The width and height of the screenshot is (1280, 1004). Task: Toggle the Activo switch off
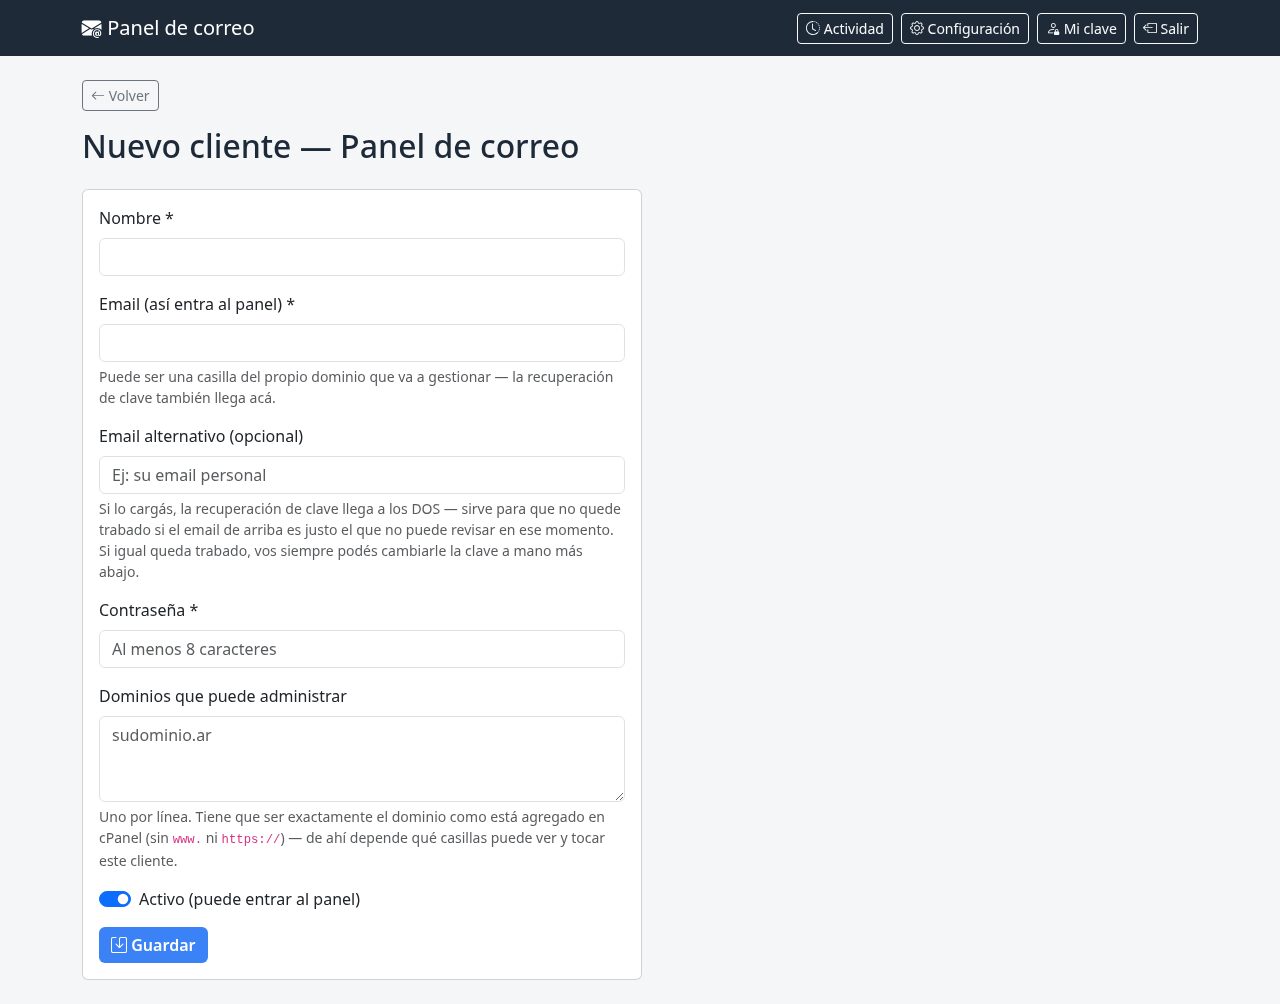115,899
